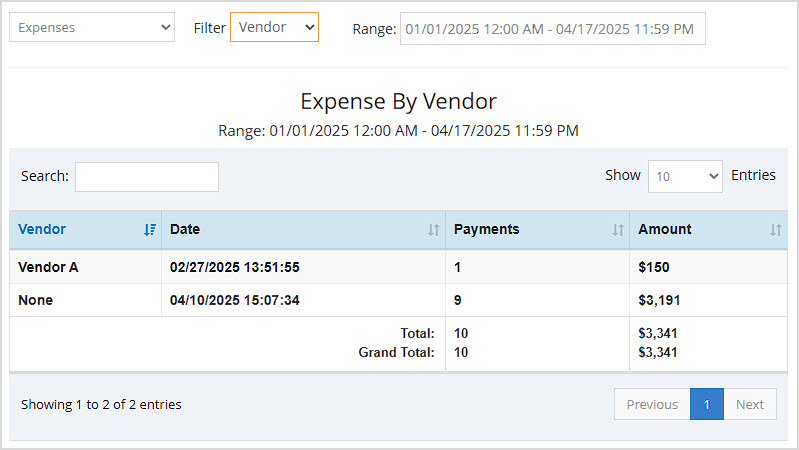Click the Amount column sort arrows icon
This screenshot has width=799, height=450.
tap(776, 230)
